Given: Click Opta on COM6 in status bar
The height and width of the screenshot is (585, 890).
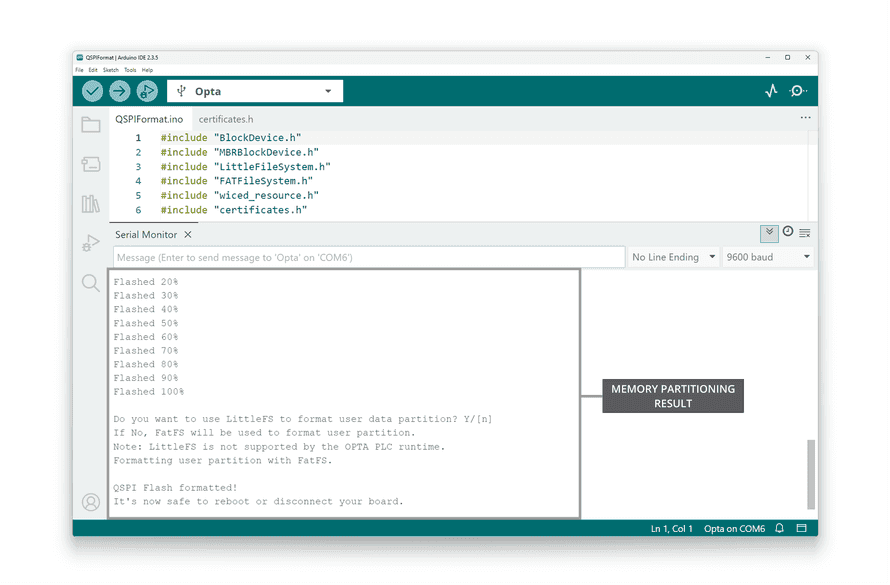Looking at the screenshot, I should pyautogui.click(x=734, y=528).
